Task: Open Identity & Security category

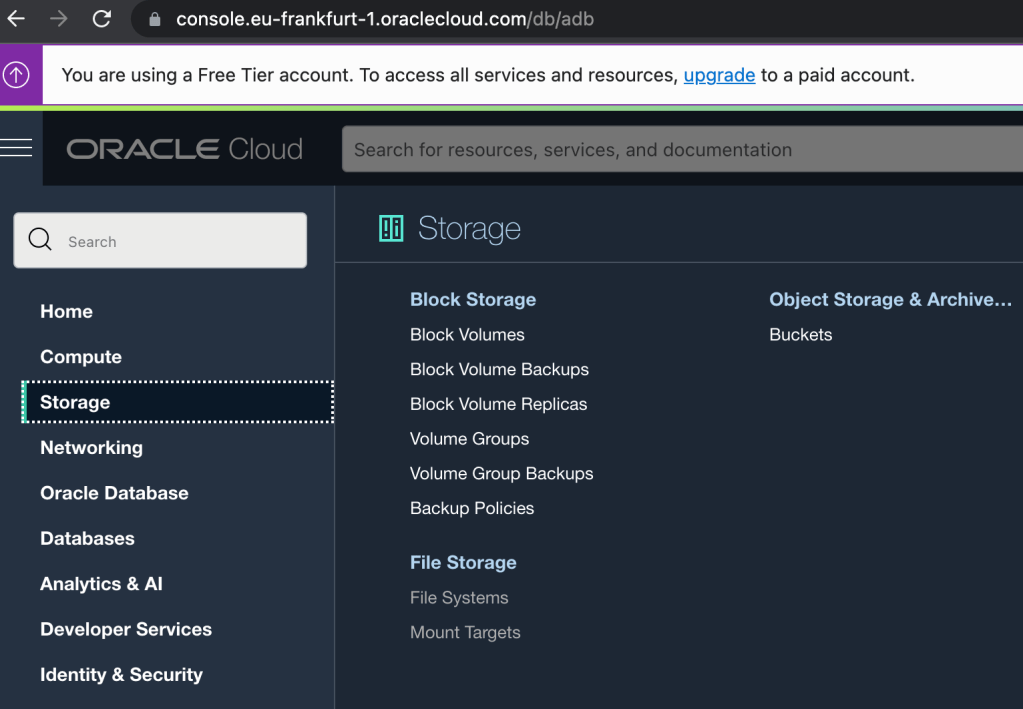Action: click(121, 675)
